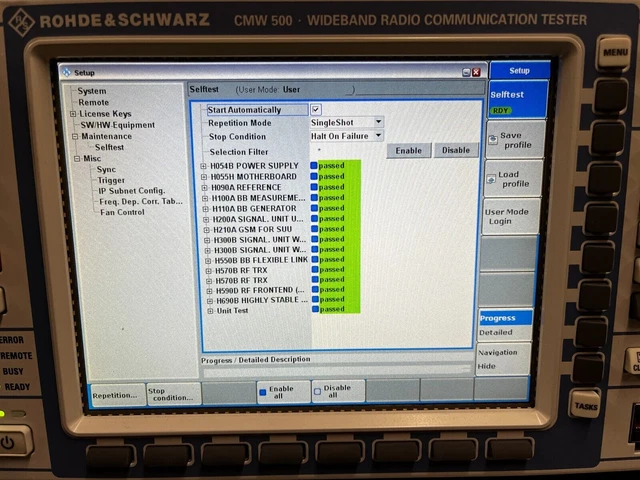Select the Detailed view option
Image resolution: width=640 pixels, height=480 pixels.
pyautogui.click(x=505, y=333)
